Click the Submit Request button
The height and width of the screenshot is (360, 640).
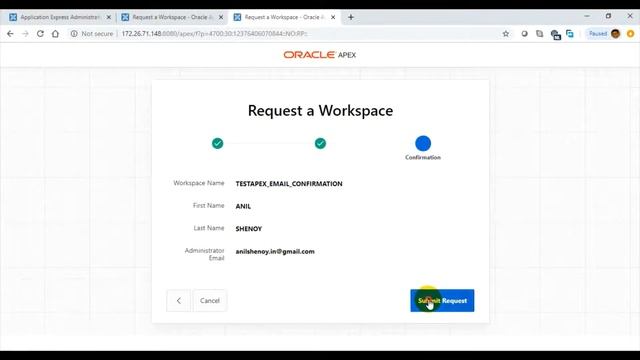442,300
